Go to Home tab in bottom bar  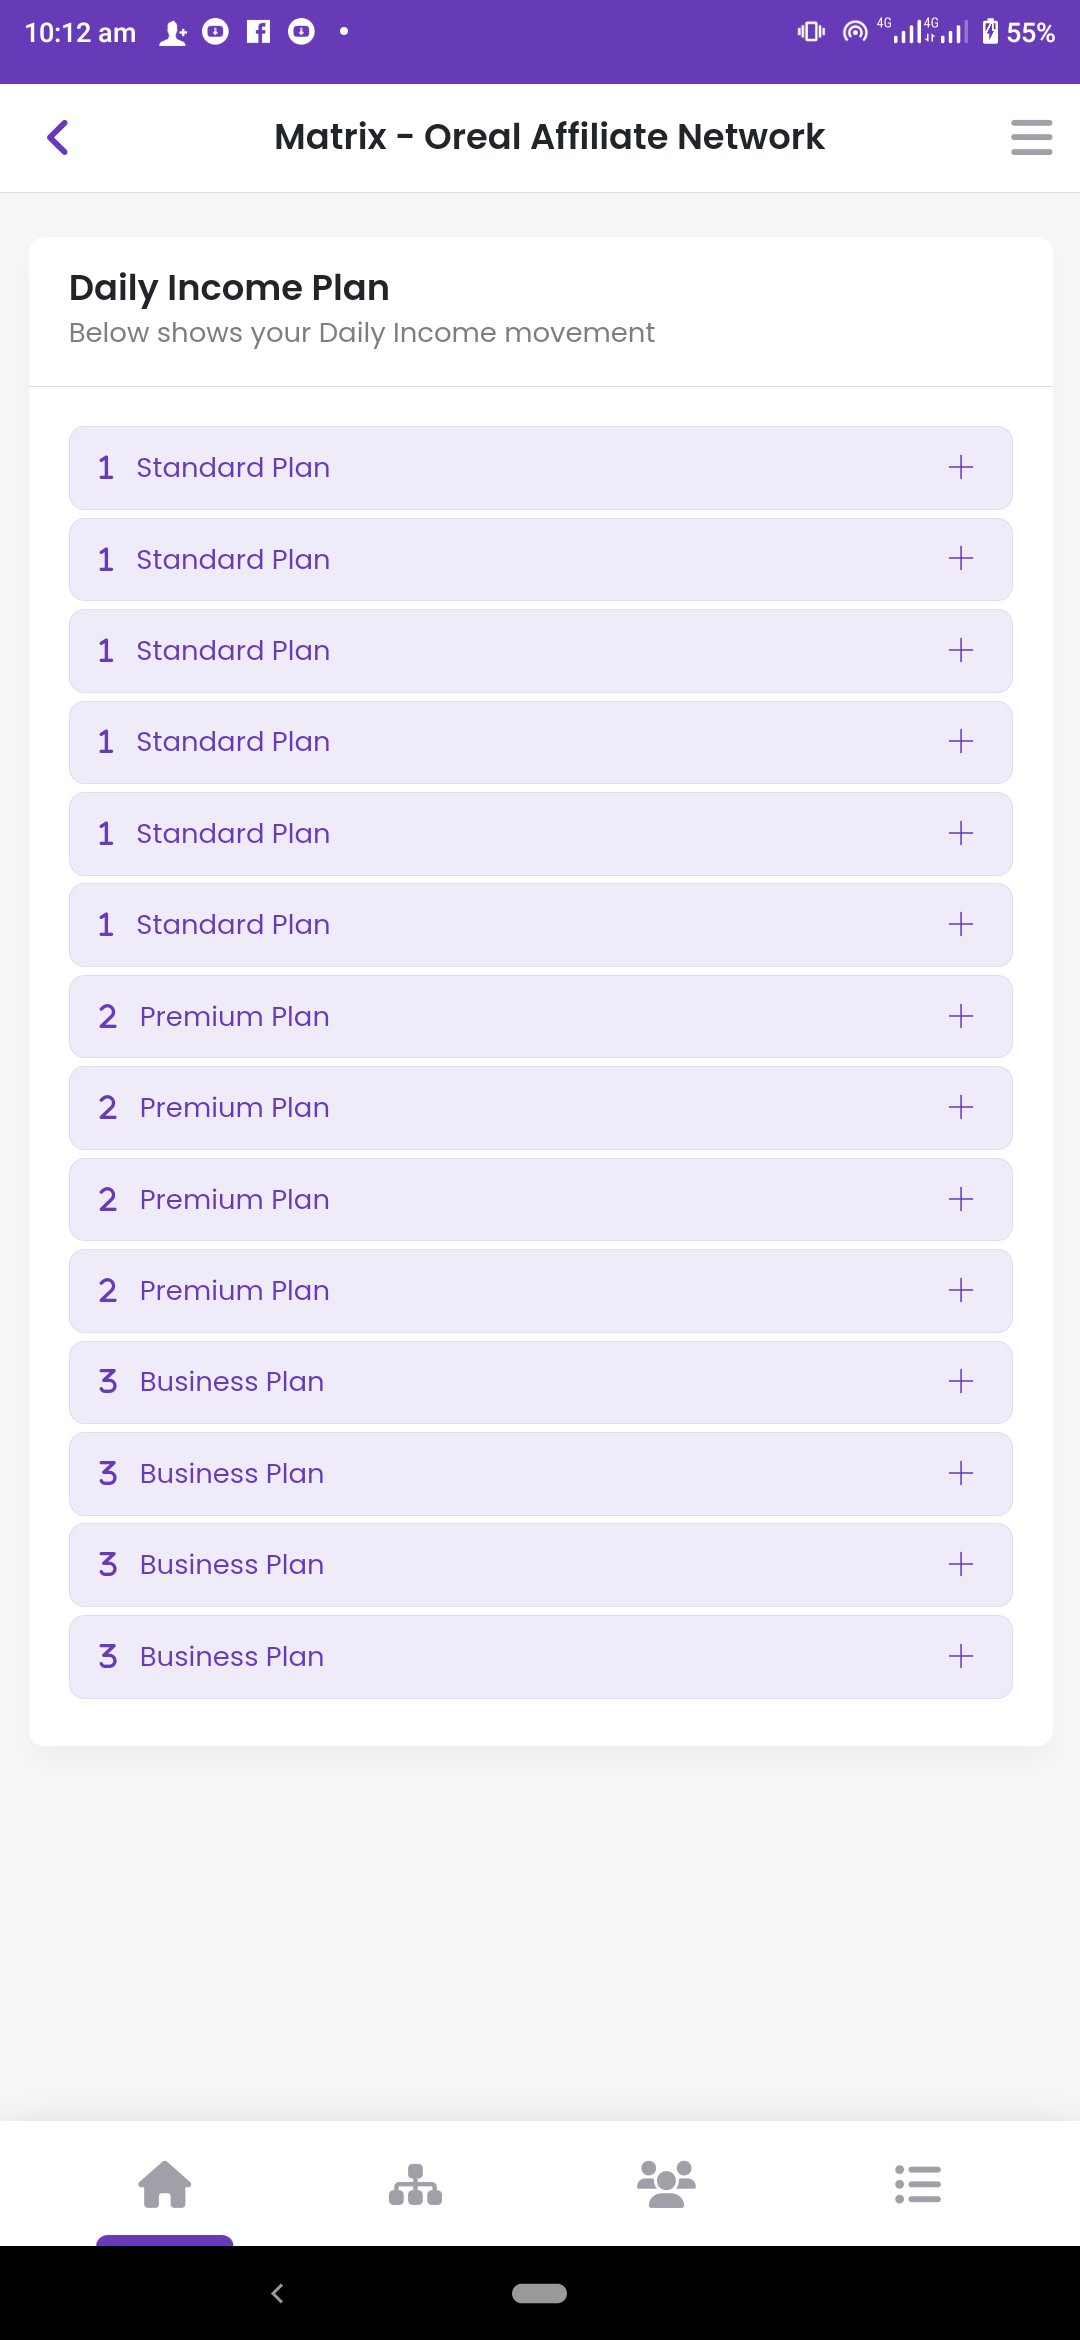point(165,2184)
